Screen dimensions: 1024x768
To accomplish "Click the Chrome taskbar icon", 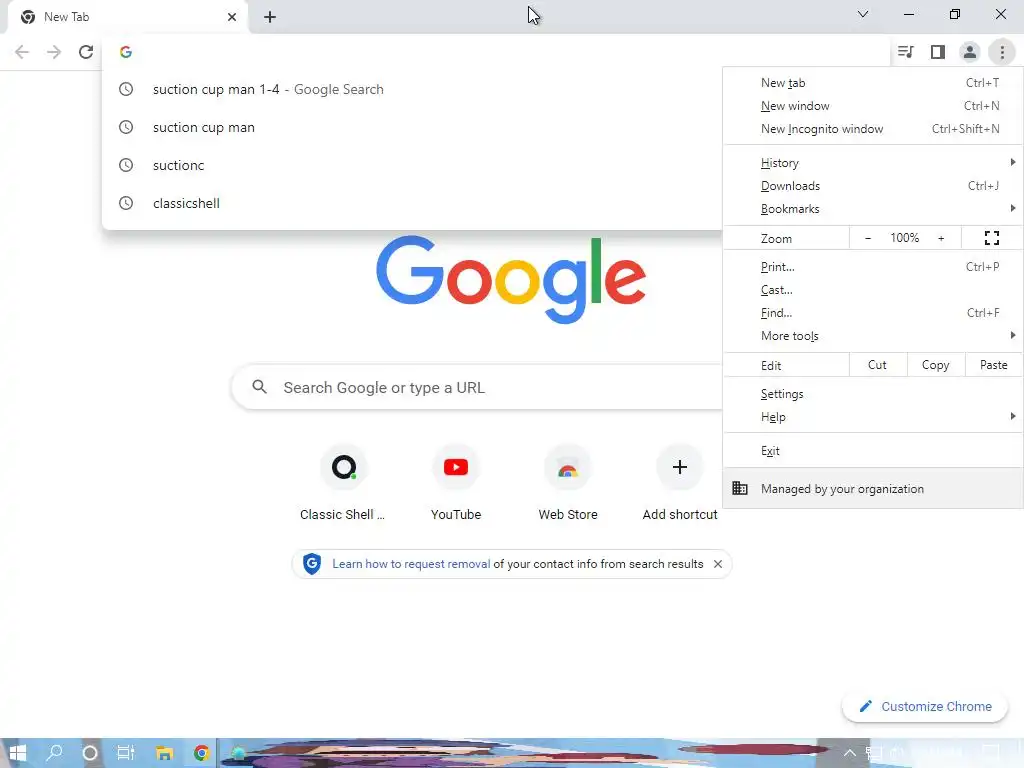I will coord(201,753).
